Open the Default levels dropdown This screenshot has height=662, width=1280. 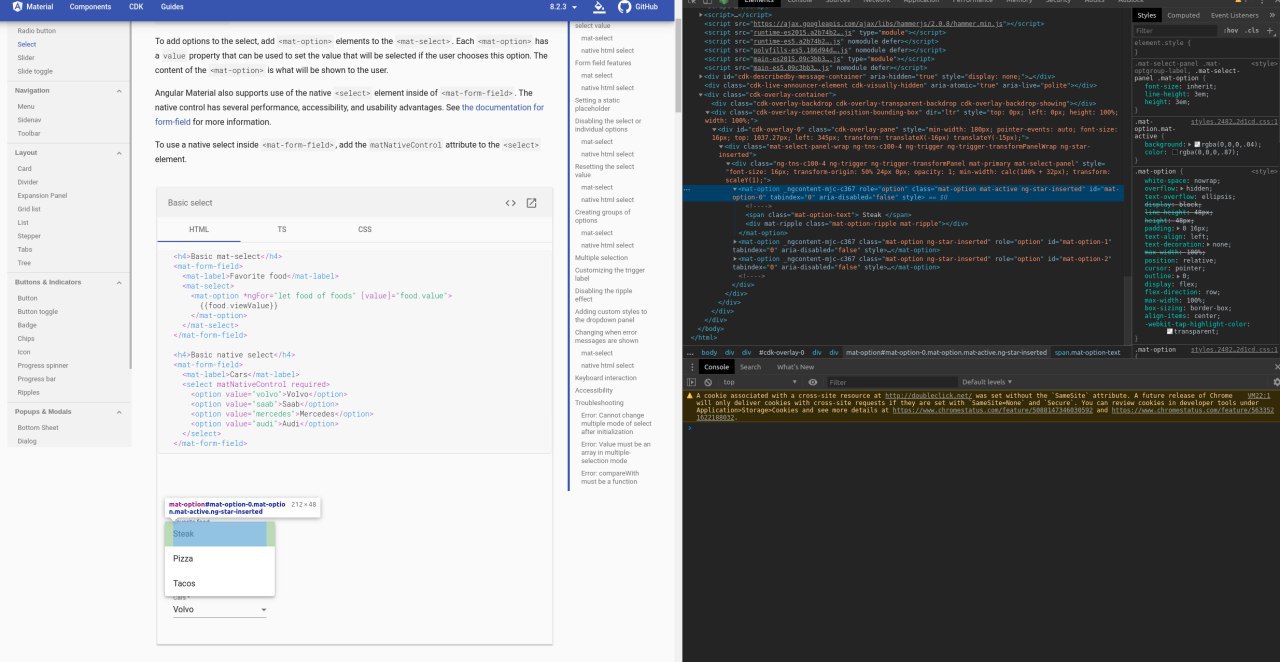pyautogui.click(x=986, y=382)
